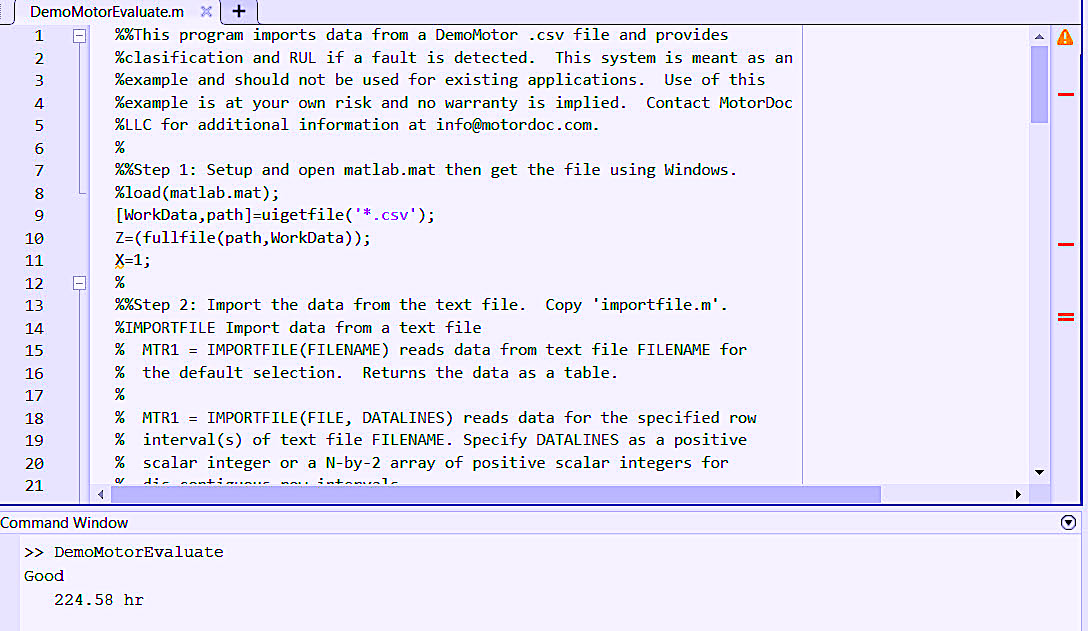This screenshot has width=1088, height=631.
Task: Click the orange code analyzer warning icon
Action: click(x=1065, y=37)
